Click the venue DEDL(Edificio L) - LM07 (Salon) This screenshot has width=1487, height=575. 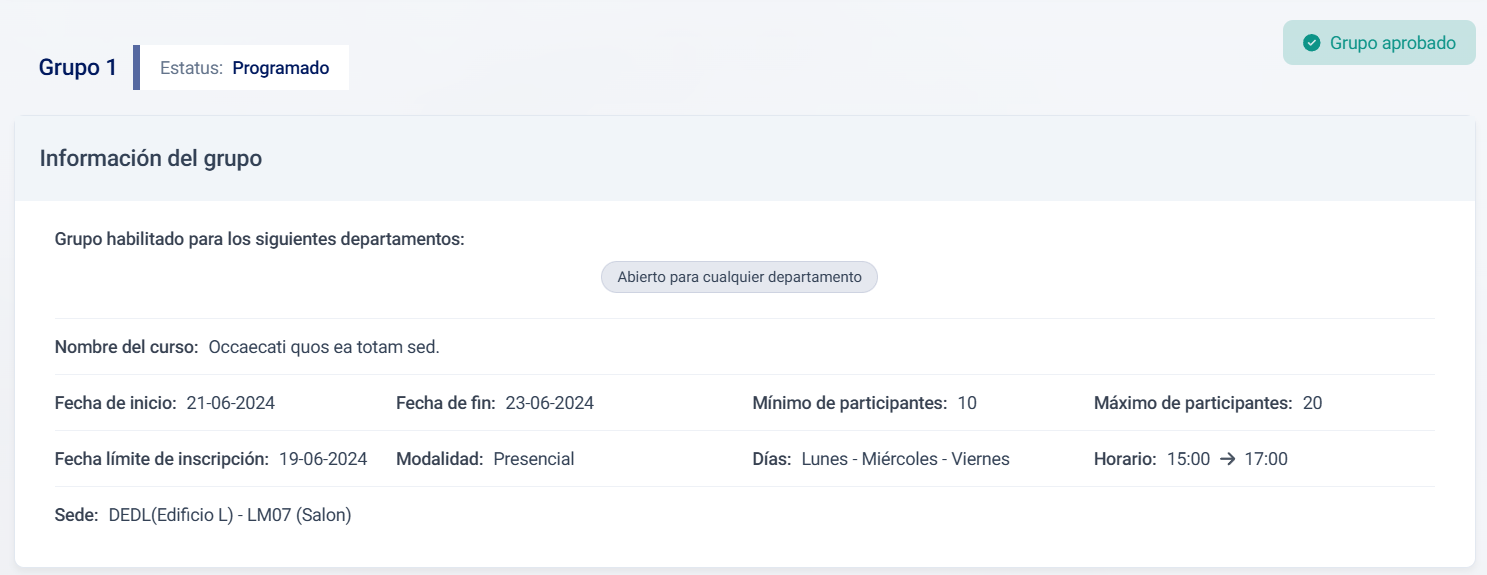click(230, 515)
